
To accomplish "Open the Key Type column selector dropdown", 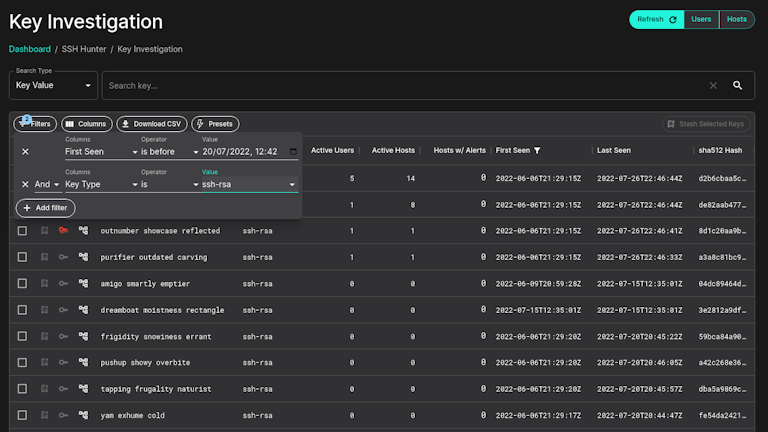I will coord(101,184).
